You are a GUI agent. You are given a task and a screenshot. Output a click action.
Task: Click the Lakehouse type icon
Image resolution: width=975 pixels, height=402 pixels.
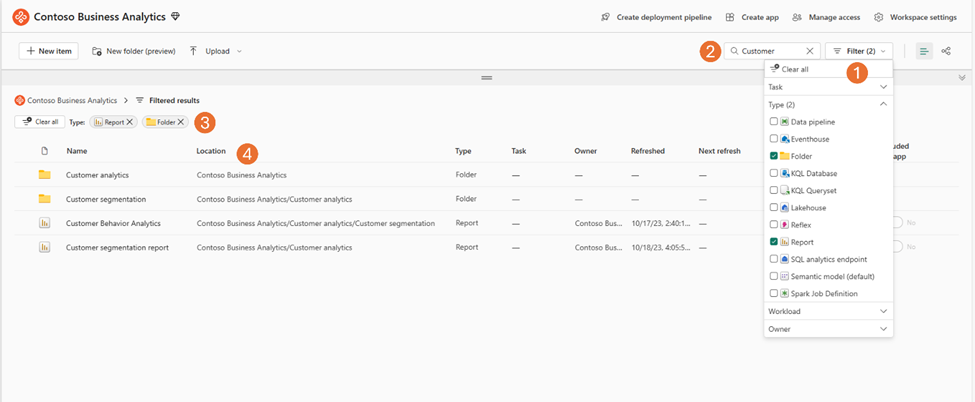(x=785, y=207)
